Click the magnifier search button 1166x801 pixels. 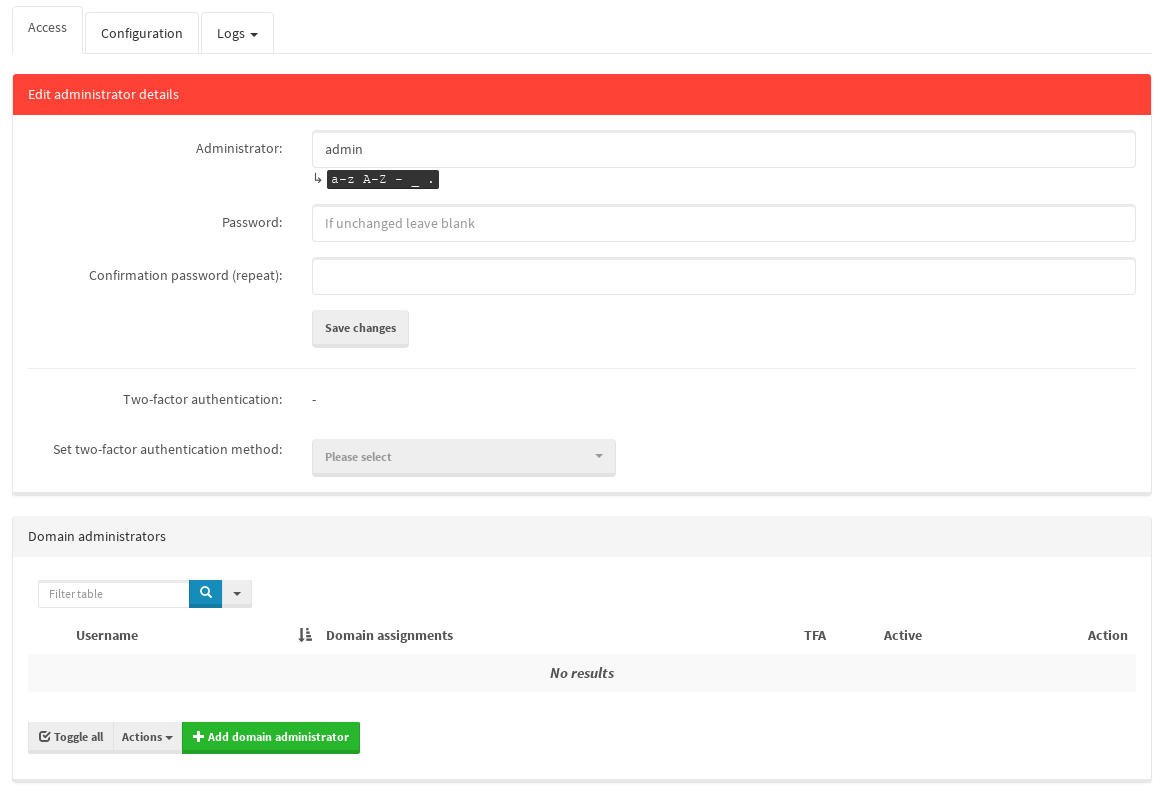205,593
